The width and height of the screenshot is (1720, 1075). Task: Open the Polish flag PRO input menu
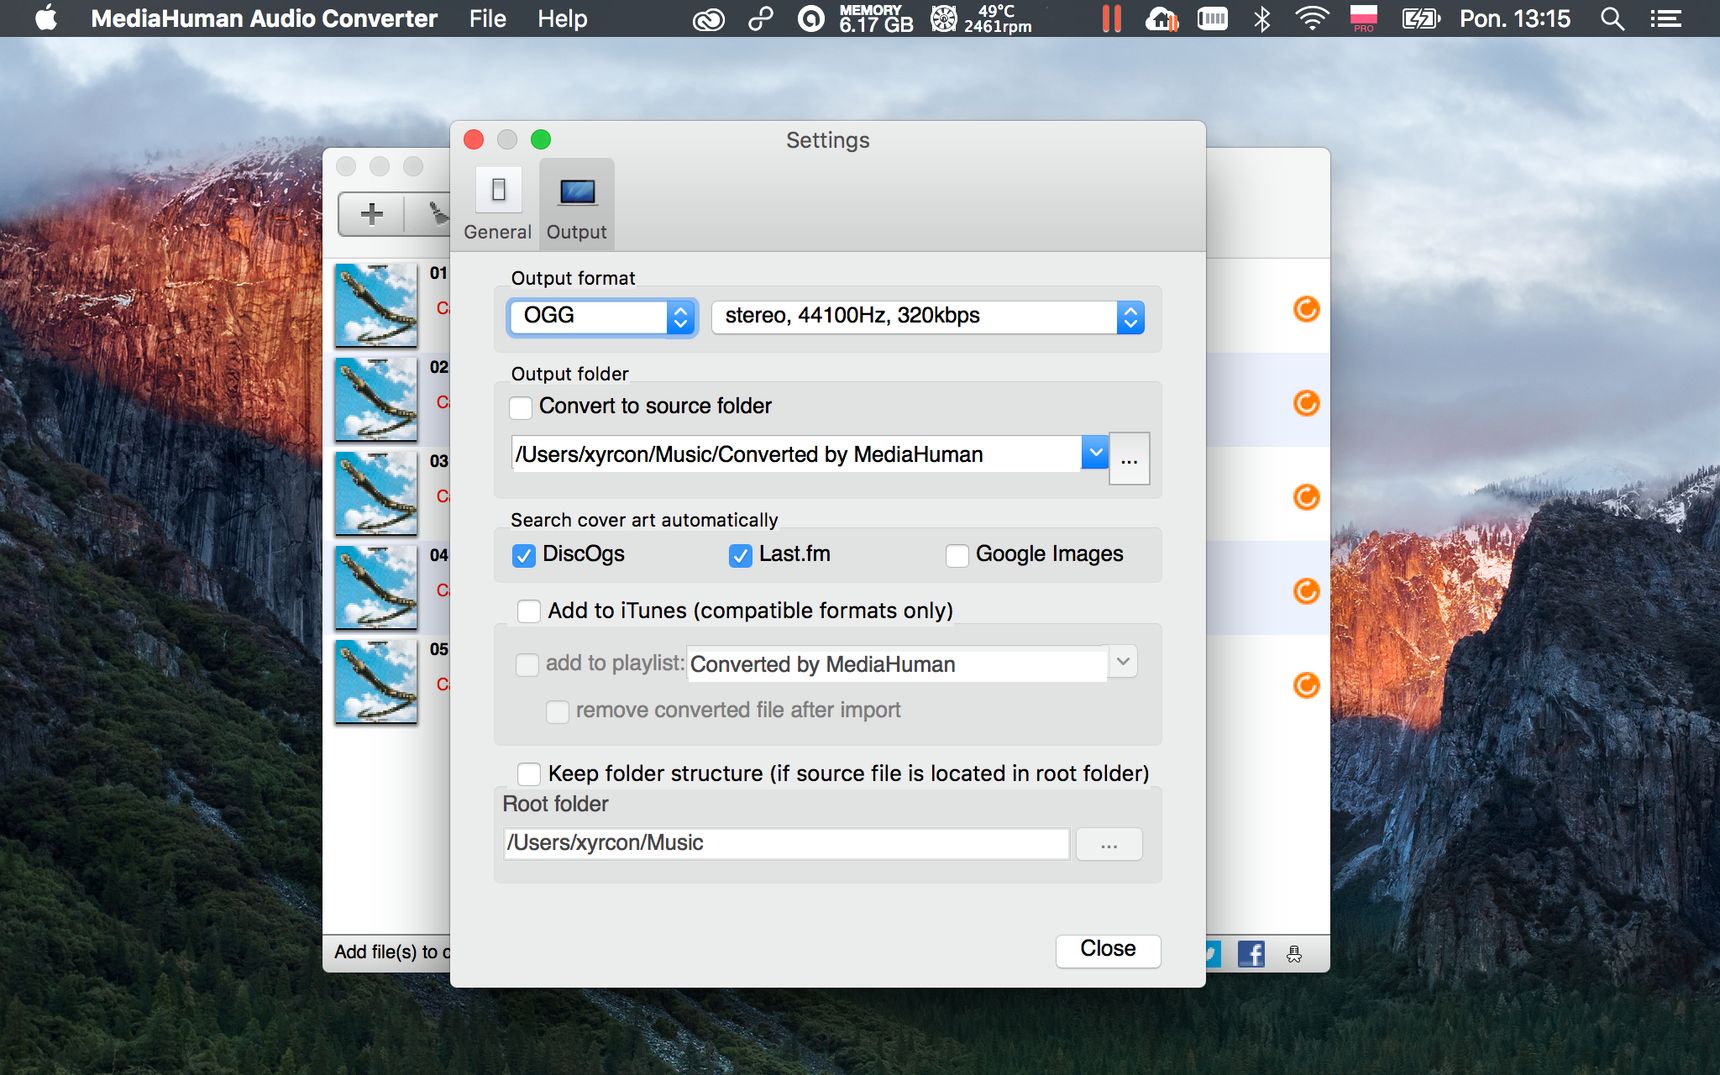1363,18
